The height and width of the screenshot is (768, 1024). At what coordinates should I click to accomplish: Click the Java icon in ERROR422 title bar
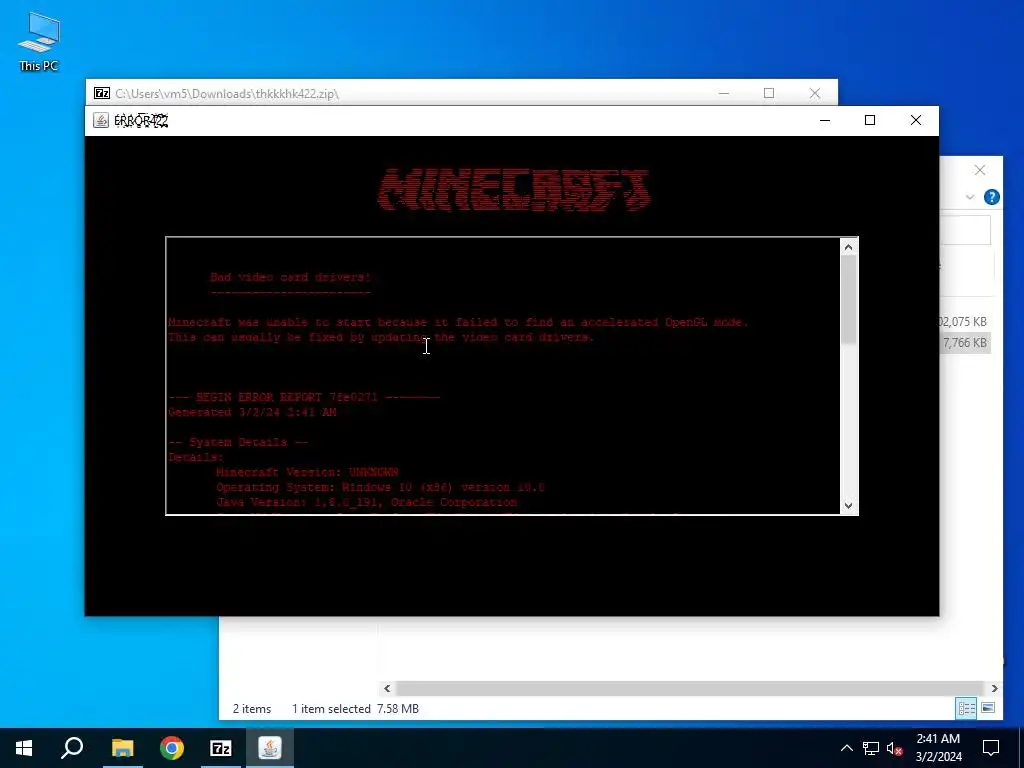(x=101, y=121)
